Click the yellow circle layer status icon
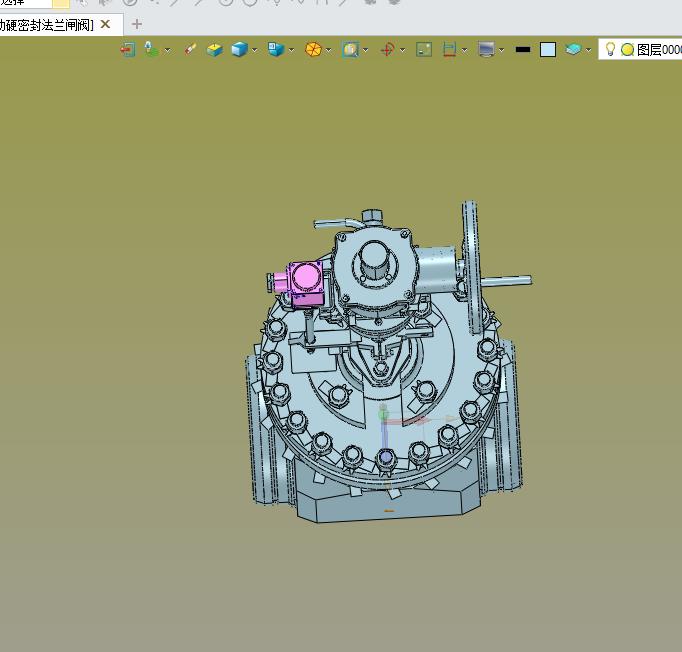The image size is (682, 652). [x=627, y=50]
